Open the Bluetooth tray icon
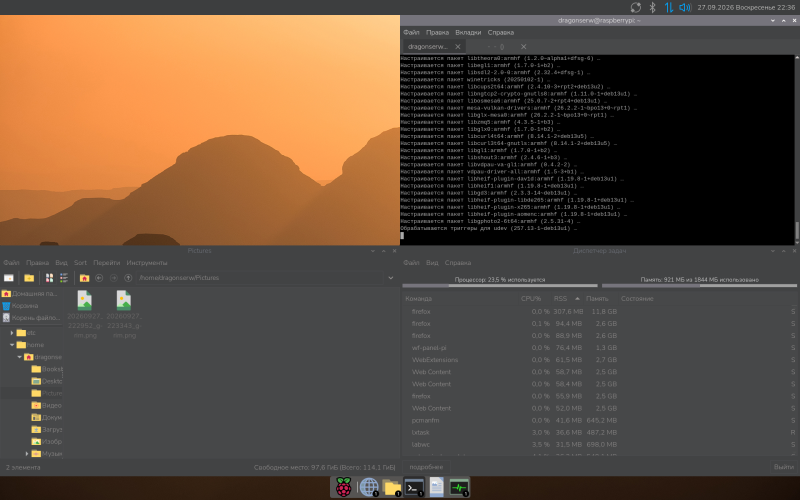 point(652,7)
